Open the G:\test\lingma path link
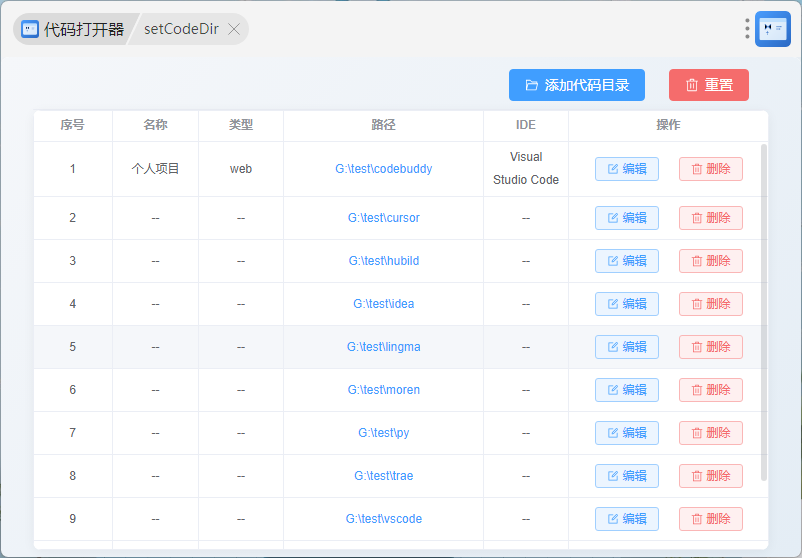This screenshot has height=558, width=802. pyautogui.click(x=383, y=347)
